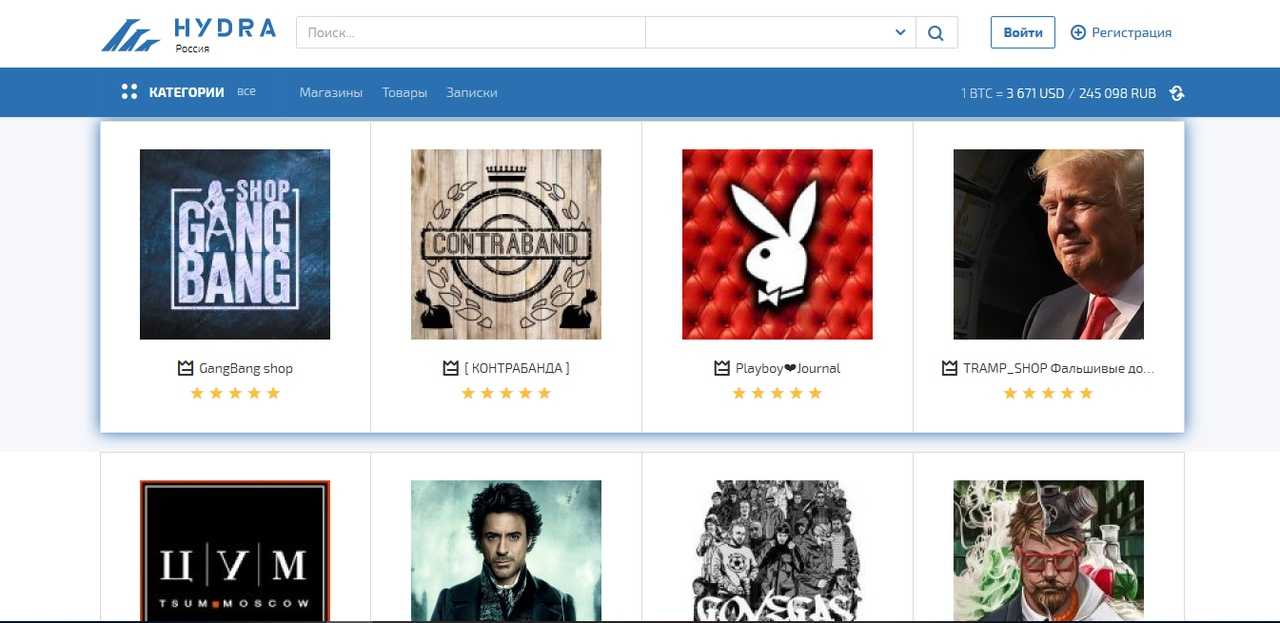
Task: Click the 'все' link next to categories
Action: coord(246,92)
